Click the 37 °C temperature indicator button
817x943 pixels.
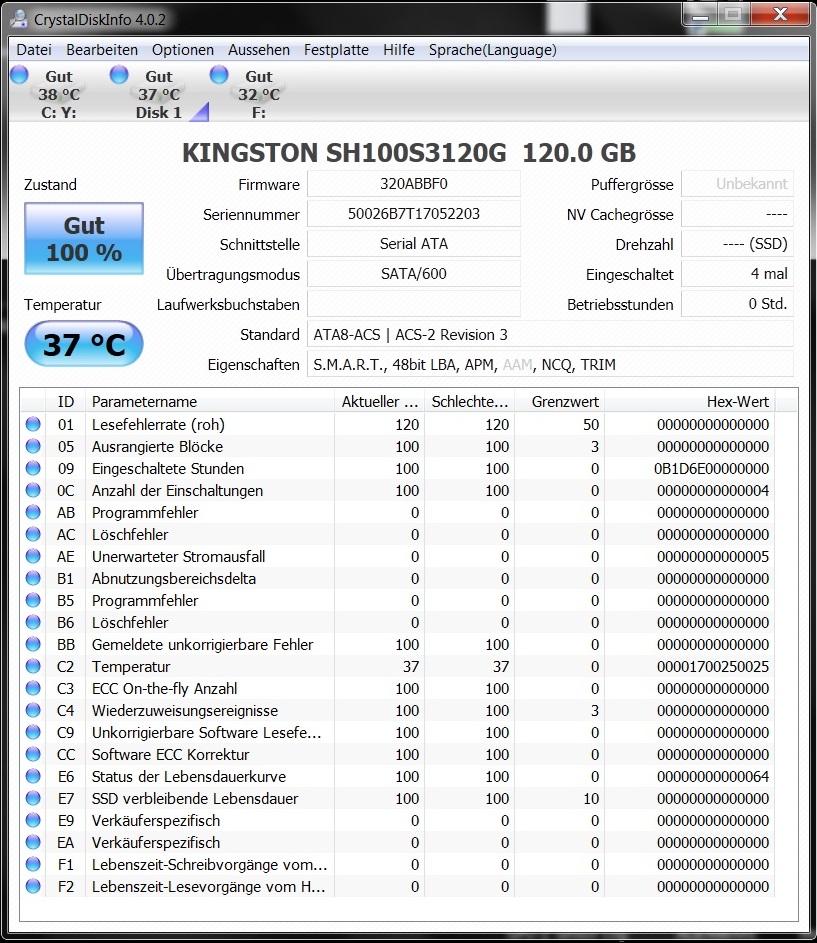point(84,344)
